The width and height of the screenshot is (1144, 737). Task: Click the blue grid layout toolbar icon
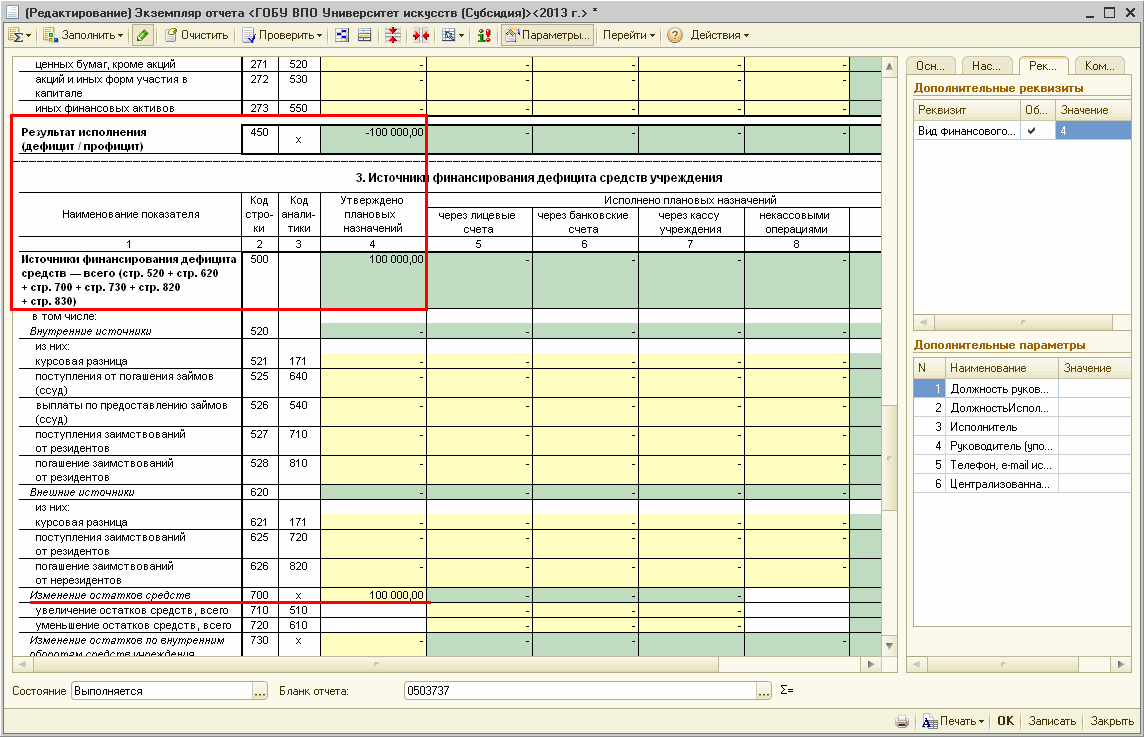tap(342, 35)
